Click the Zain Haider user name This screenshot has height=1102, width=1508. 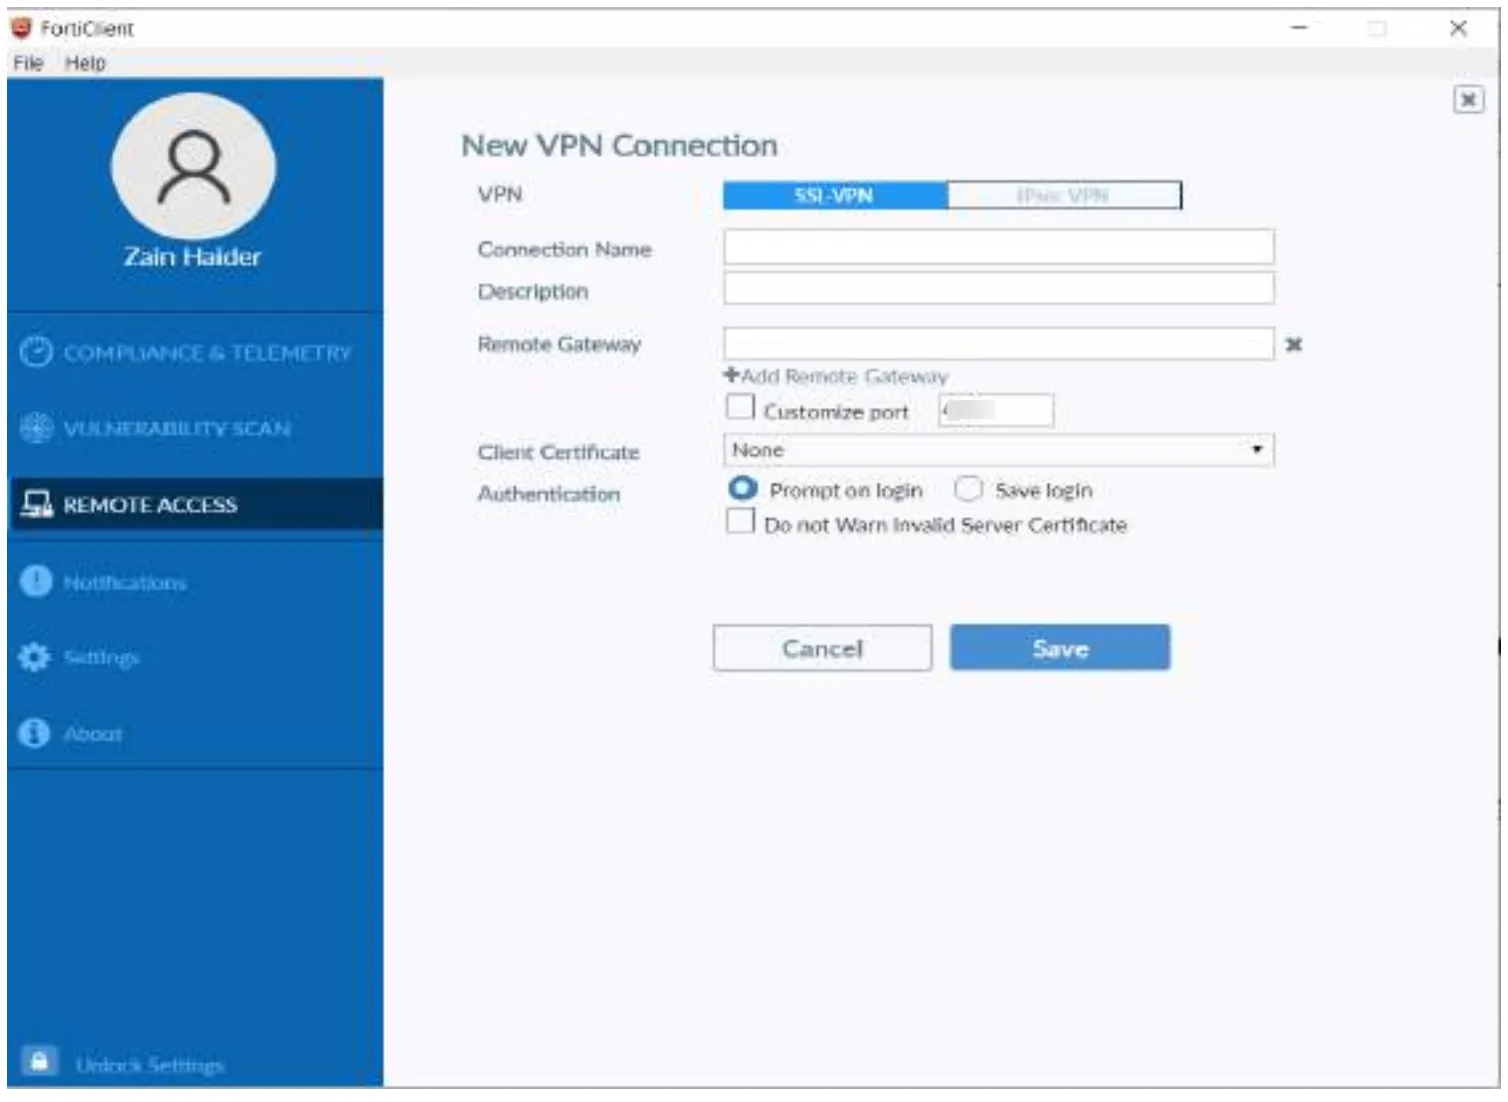192,257
